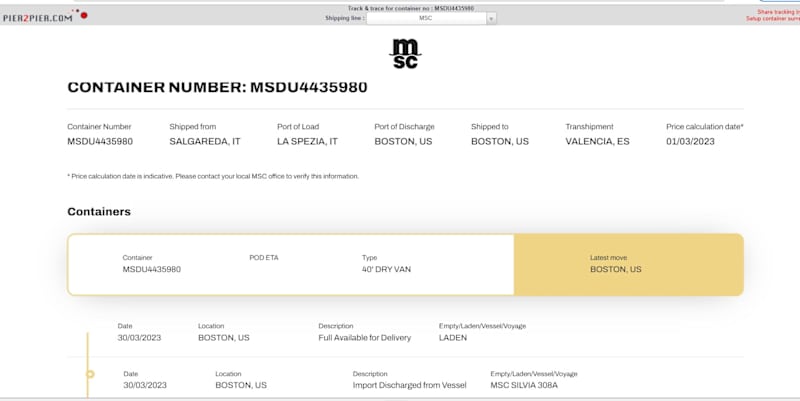Select 'BOSTON, US' under Latest move
Screen dimensions: 800x401
616,269
